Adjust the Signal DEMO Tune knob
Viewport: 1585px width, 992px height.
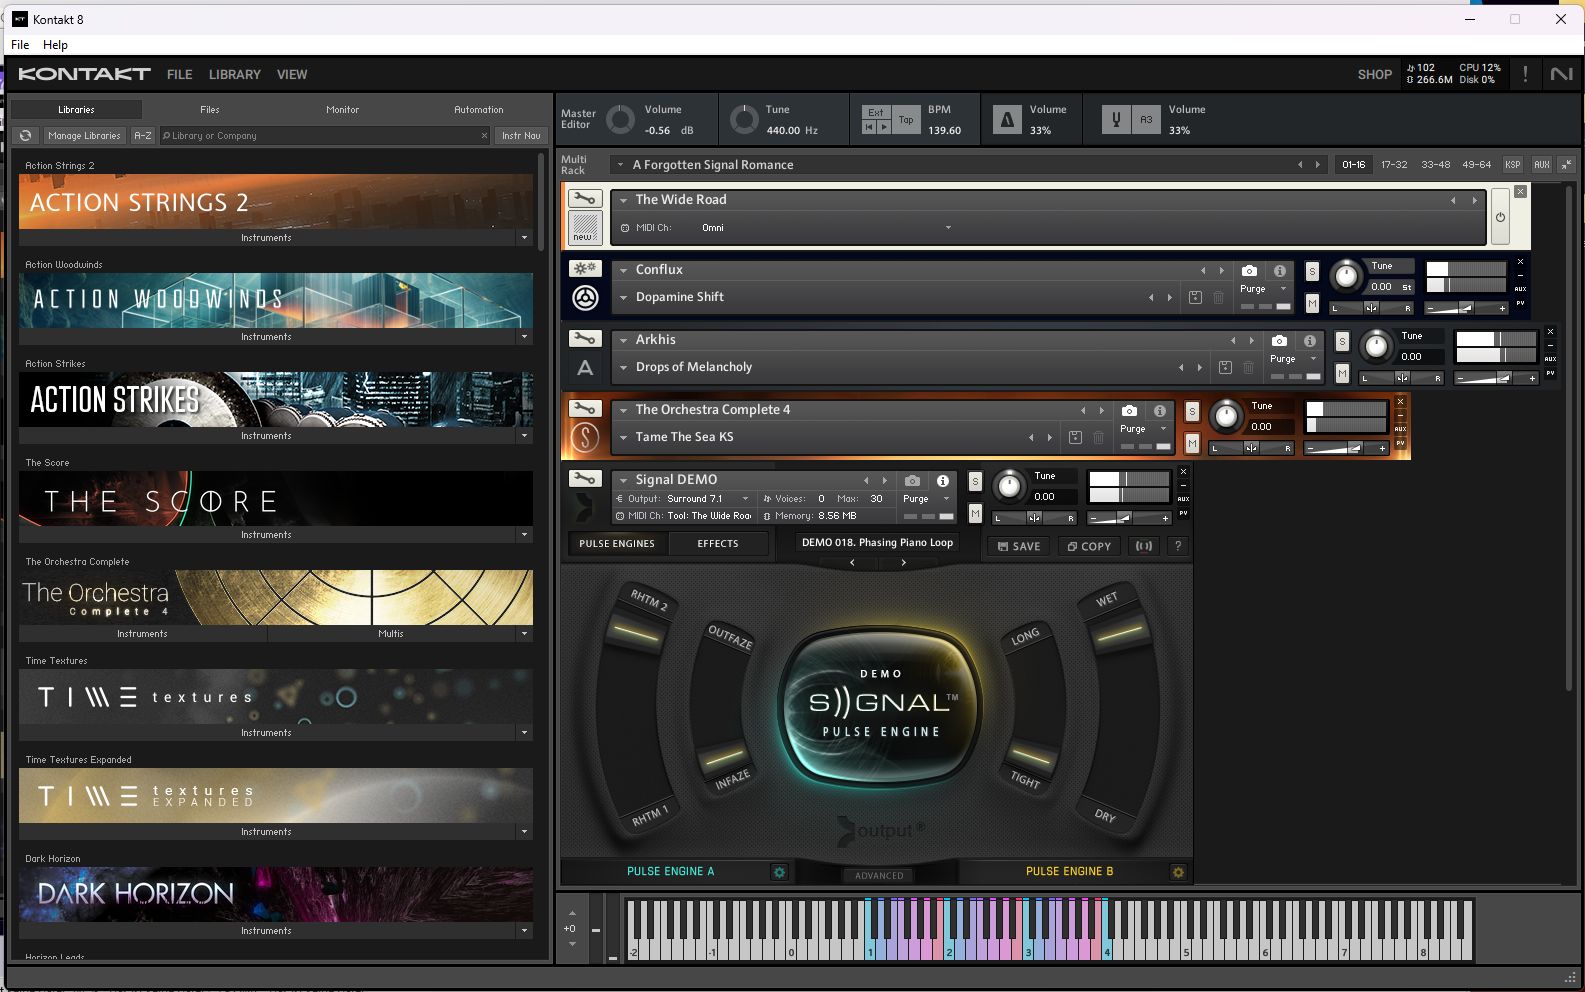1009,487
